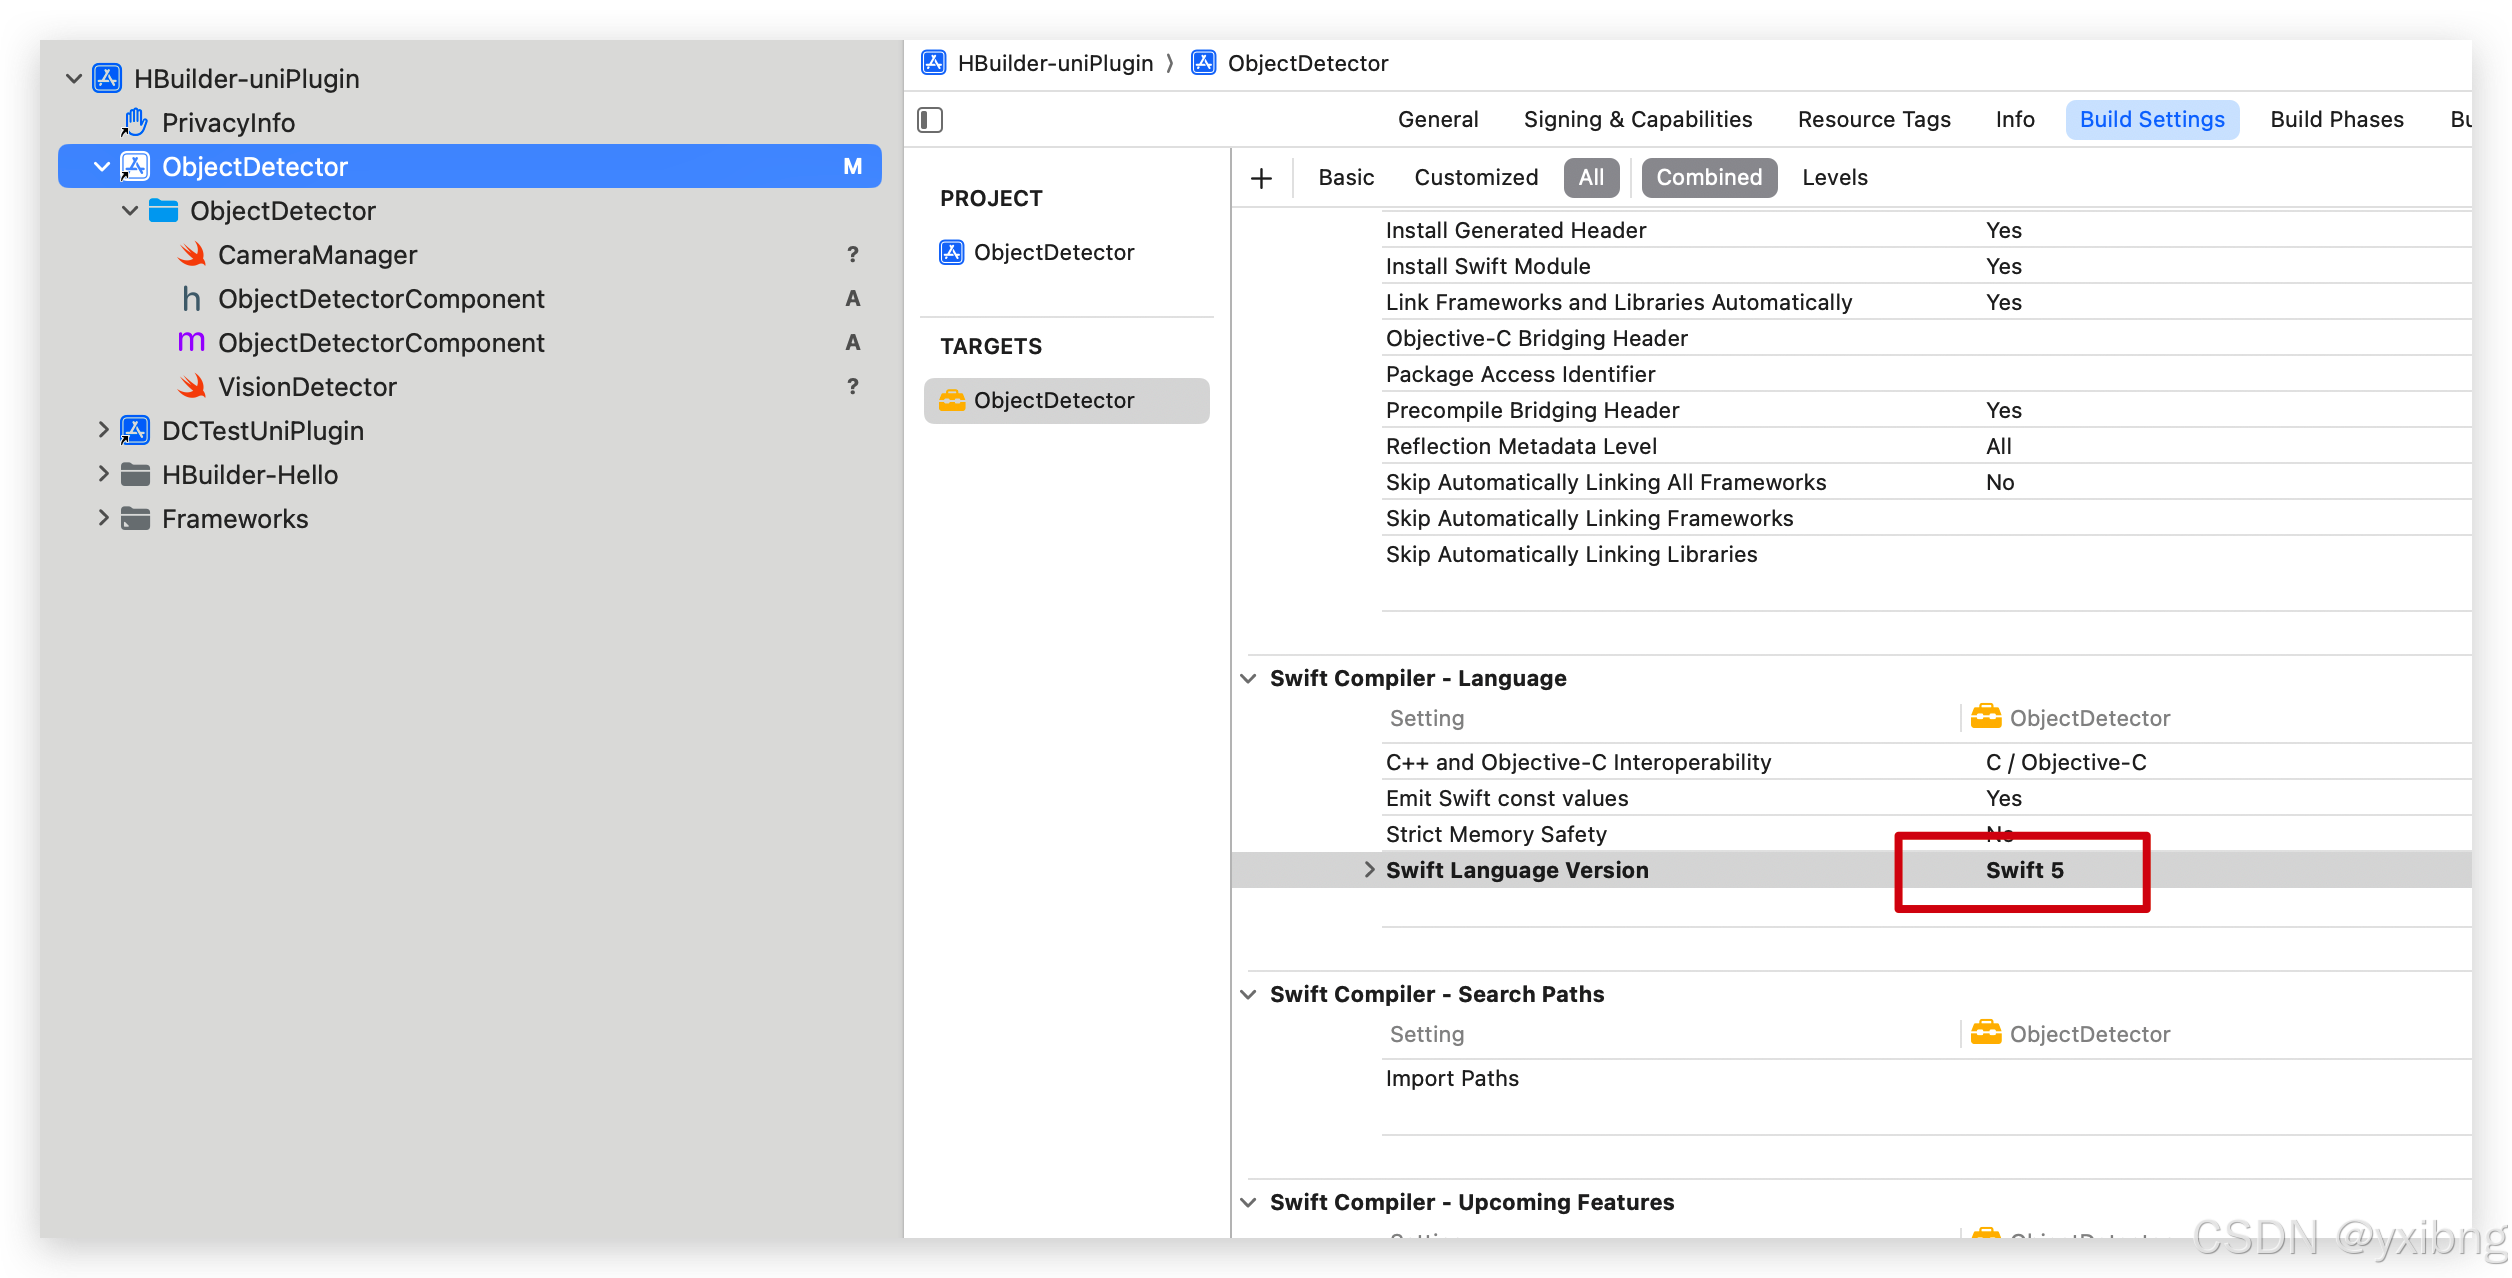The height and width of the screenshot is (1278, 2512).
Task: Click the CameraManager Swift file icon
Action: coord(192,255)
